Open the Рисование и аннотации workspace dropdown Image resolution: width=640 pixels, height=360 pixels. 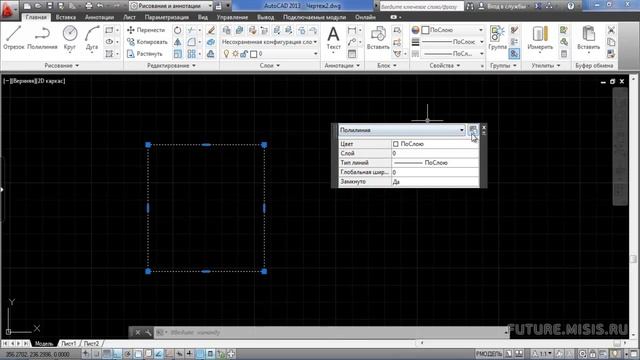click(x=171, y=6)
